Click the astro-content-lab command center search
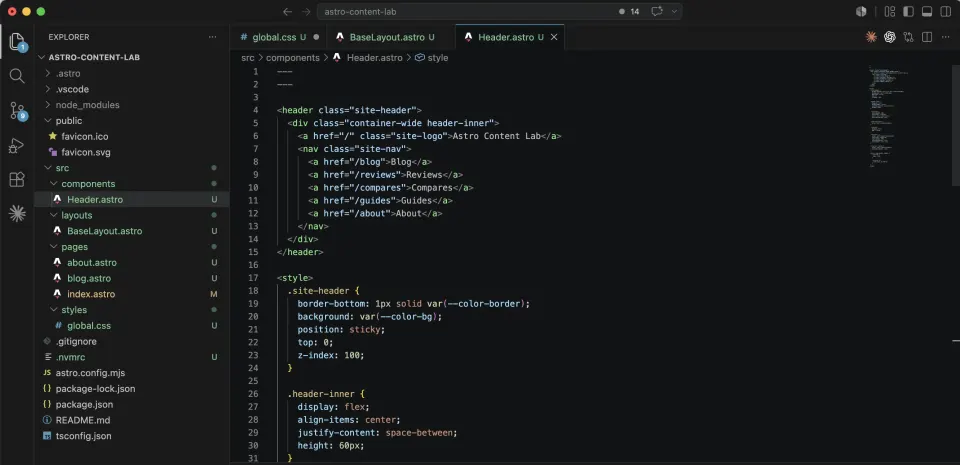Image resolution: width=960 pixels, height=465 pixels. pyautogui.click(x=499, y=12)
